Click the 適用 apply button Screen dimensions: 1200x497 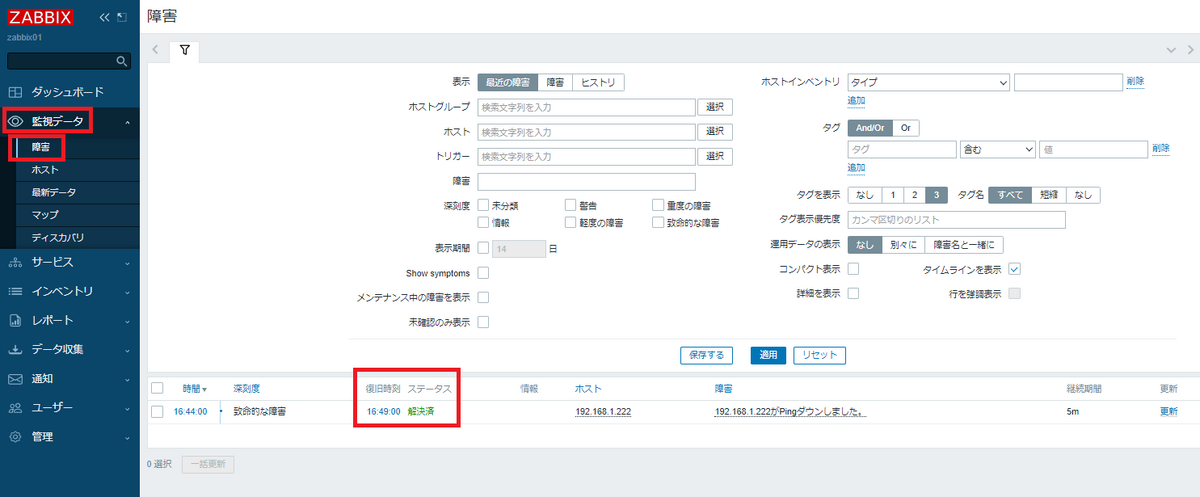click(x=767, y=355)
